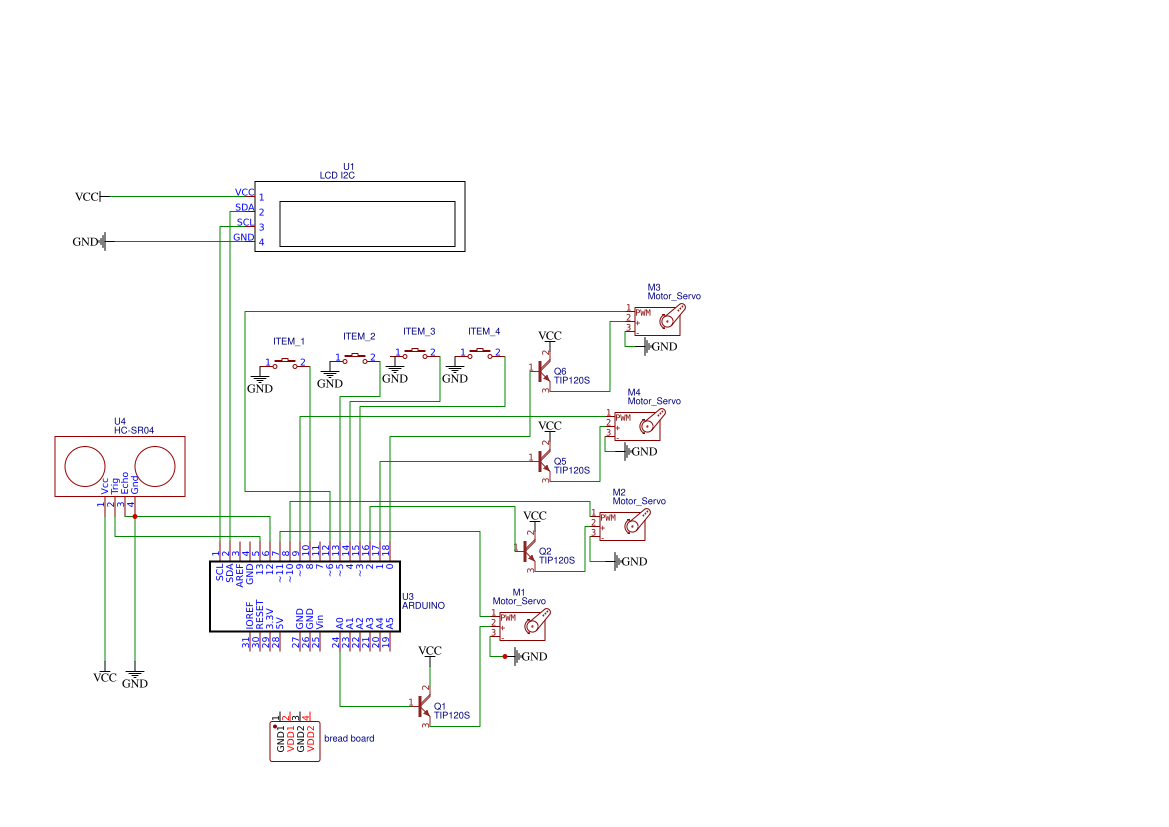1169x827 pixels.
Task: Select the M3 servo motor symbol
Action: coord(660,320)
